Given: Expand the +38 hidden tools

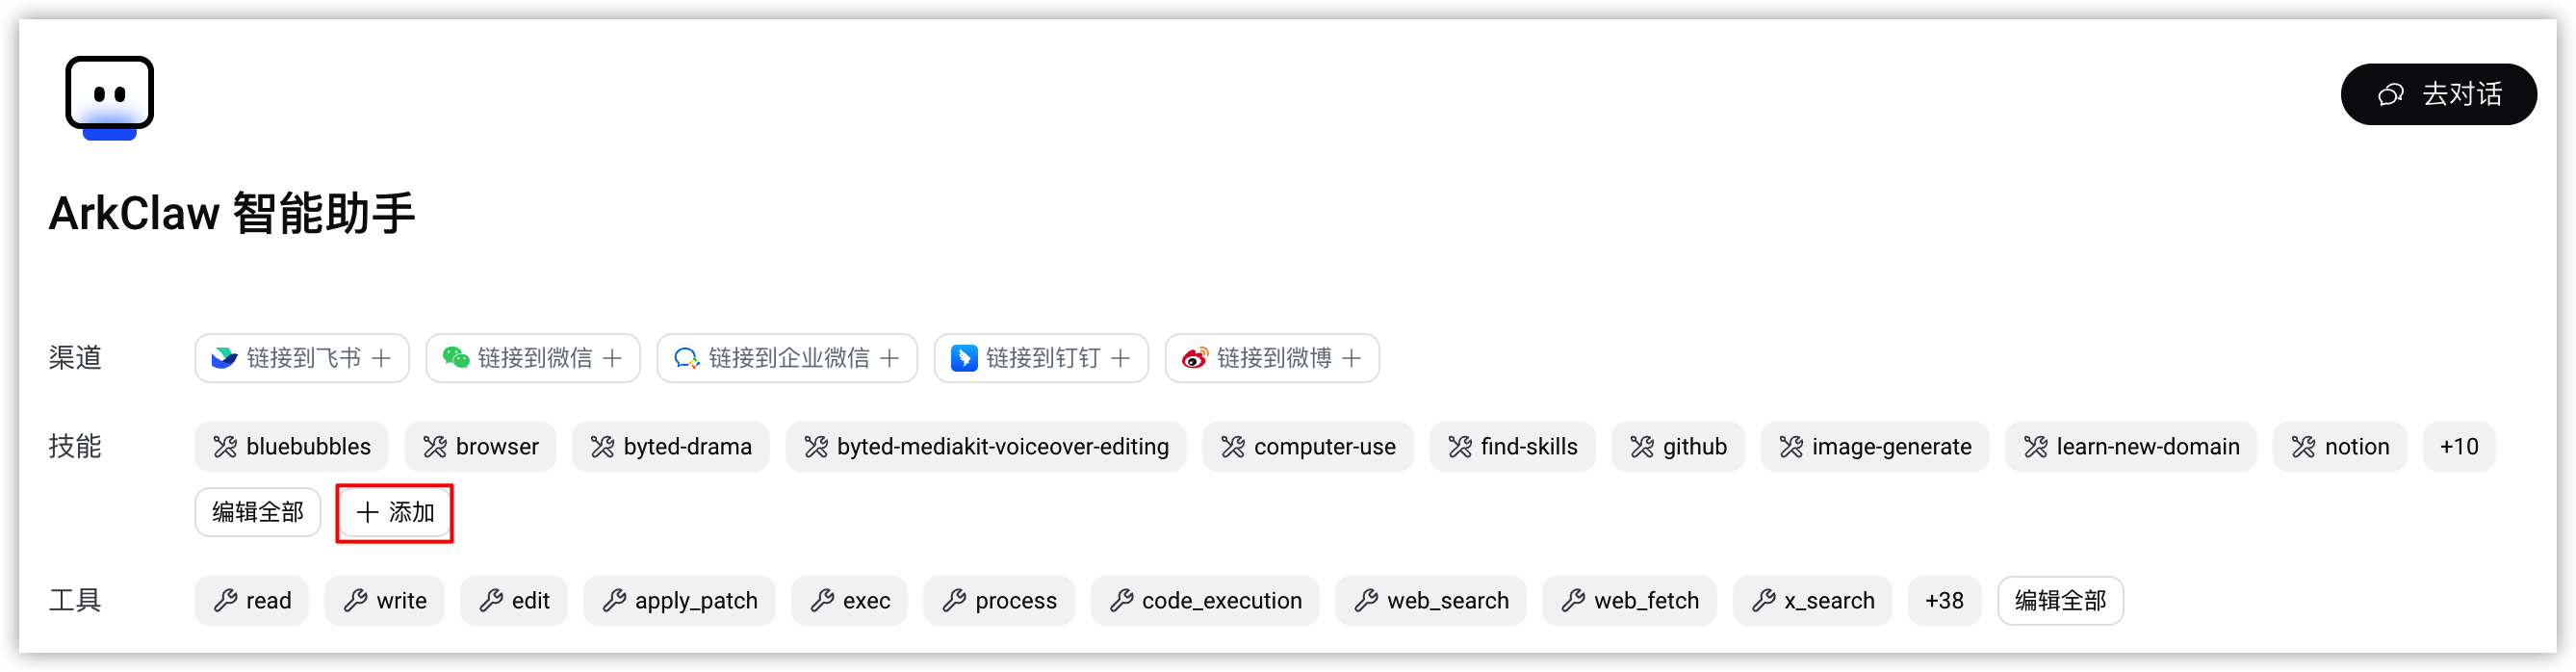Looking at the screenshot, I should [x=1944, y=601].
